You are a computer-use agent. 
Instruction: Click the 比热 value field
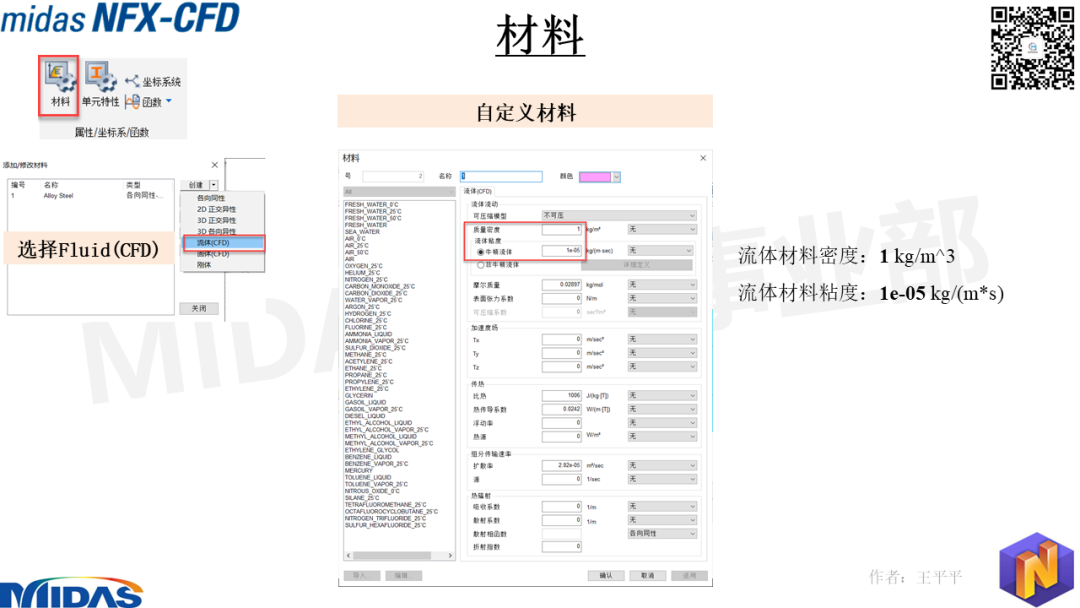tap(561, 396)
